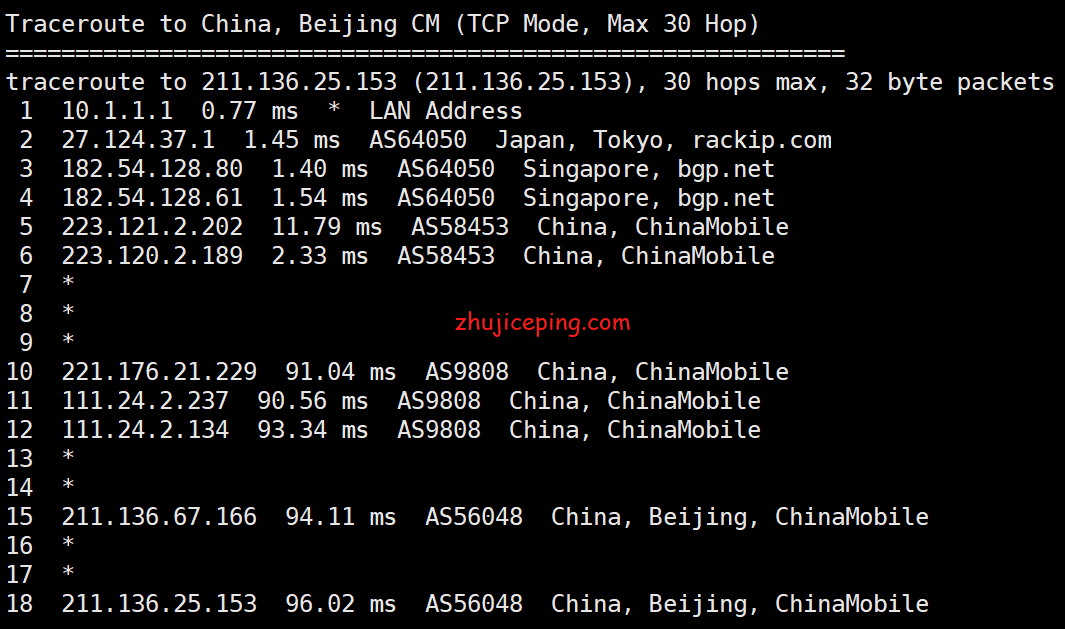Select hop 15 IP 211.136.67.166

(160, 517)
